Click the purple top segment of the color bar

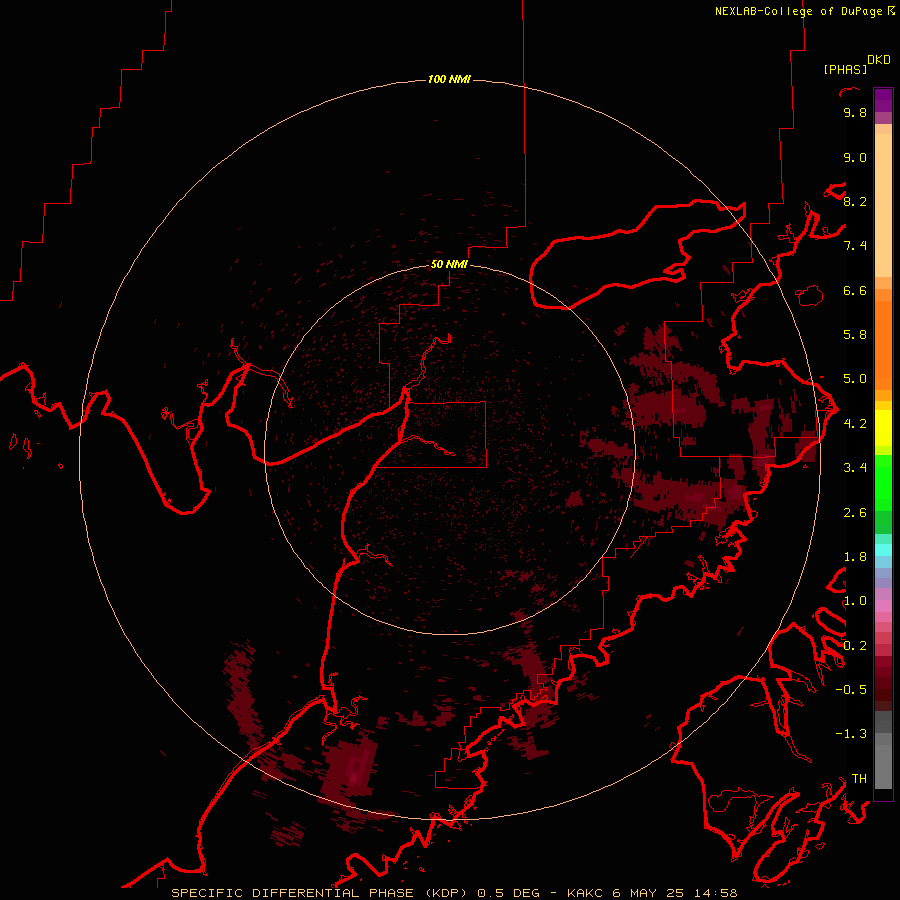[x=883, y=100]
